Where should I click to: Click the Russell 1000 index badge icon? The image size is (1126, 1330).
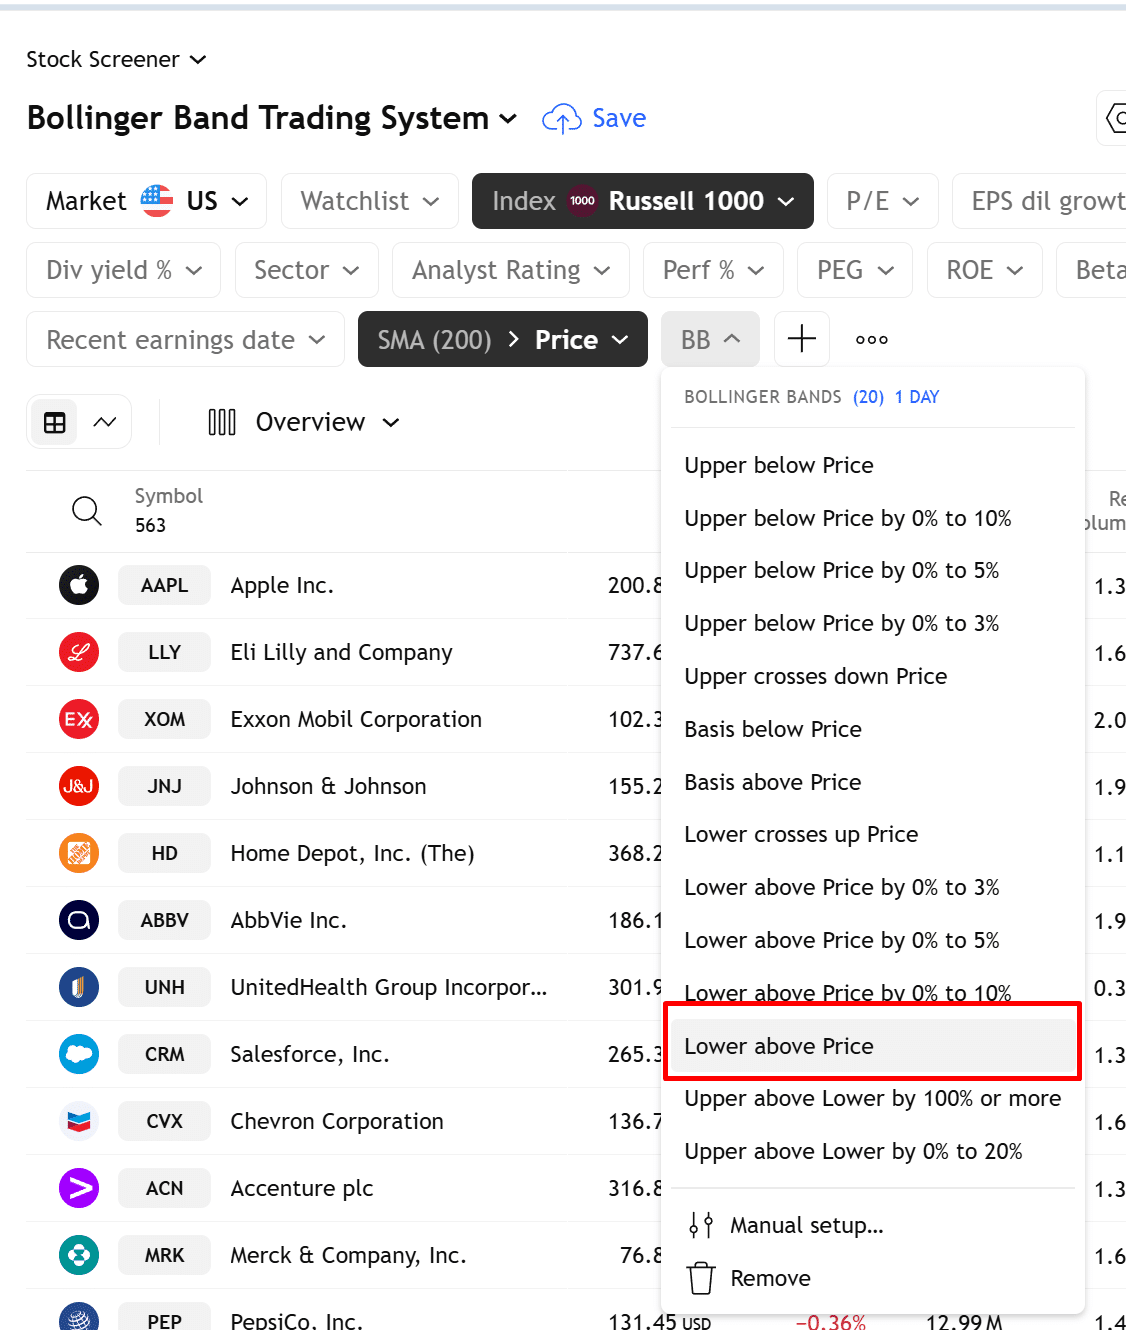[583, 201]
